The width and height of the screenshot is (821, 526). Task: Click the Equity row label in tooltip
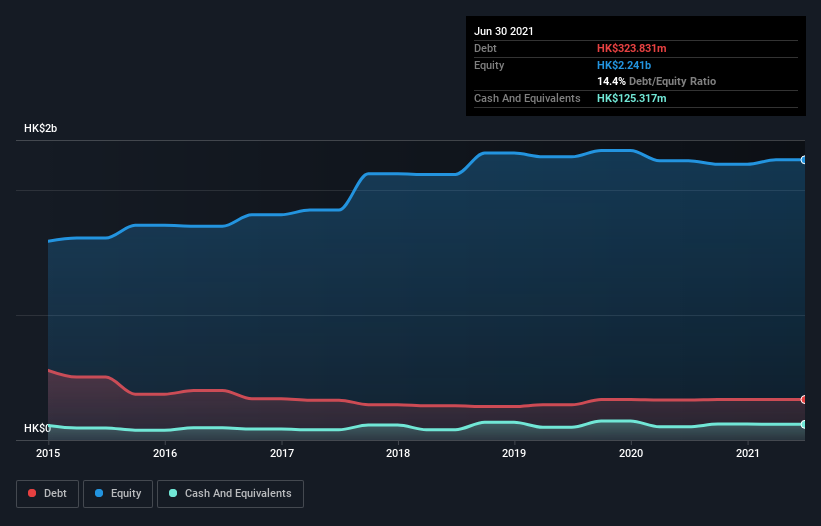pos(489,65)
